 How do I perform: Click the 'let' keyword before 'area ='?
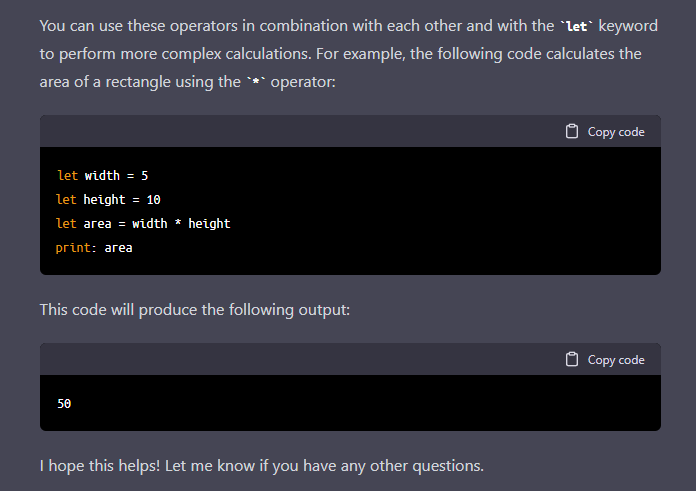pyautogui.click(x=66, y=224)
